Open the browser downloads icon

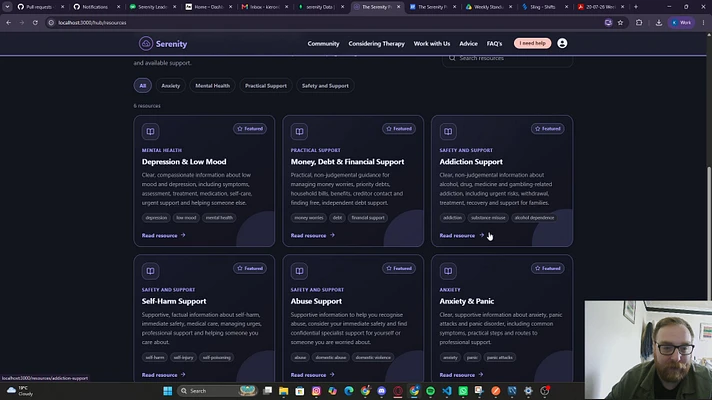[x=659, y=22]
